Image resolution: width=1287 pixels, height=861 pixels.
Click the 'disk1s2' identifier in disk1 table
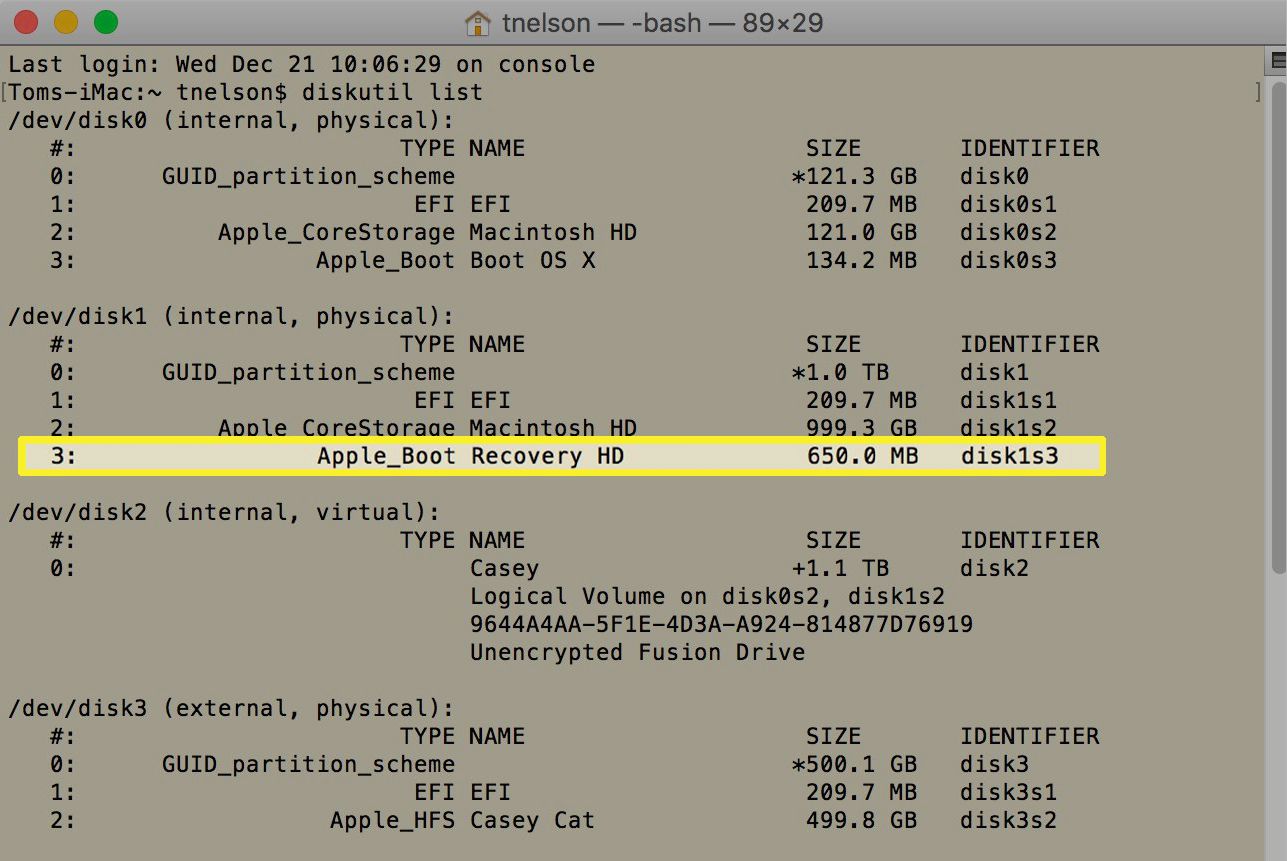[x=1009, y=428]
